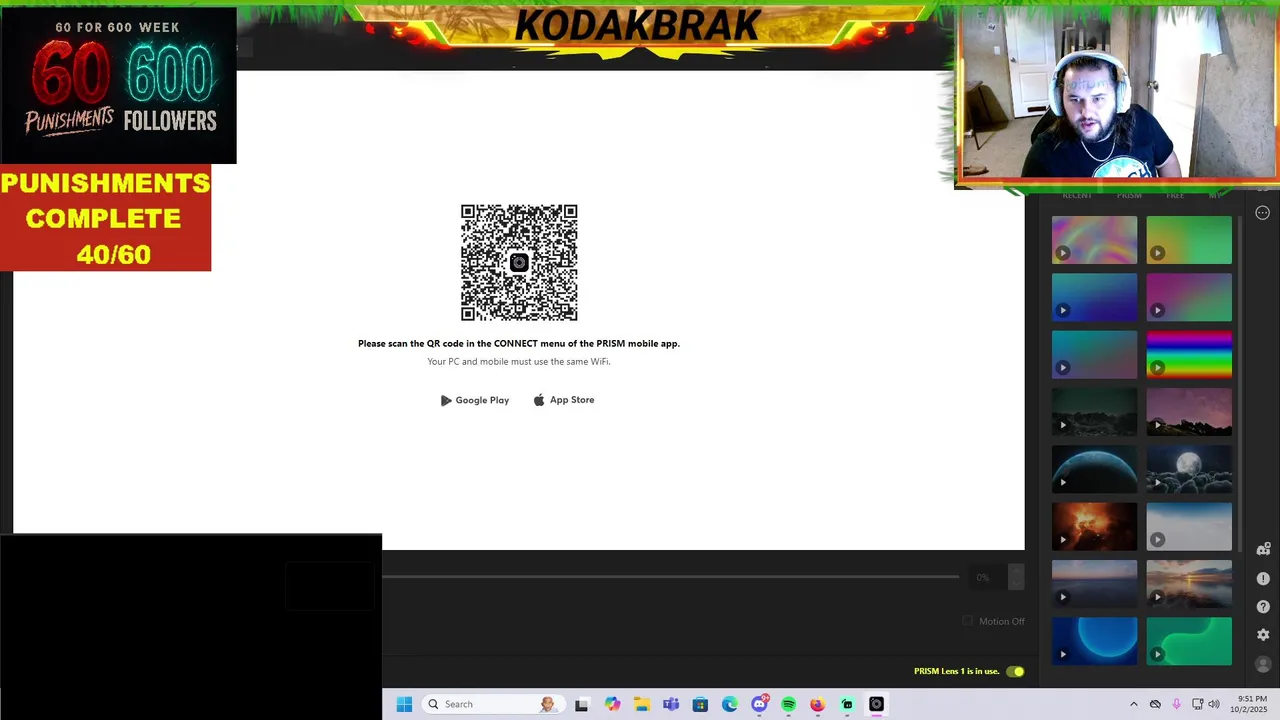This screenshot has height=720, width=1280.
Task: Open Spotify from the taskbar
Action: pyautogui.click(x=788, y=704)
